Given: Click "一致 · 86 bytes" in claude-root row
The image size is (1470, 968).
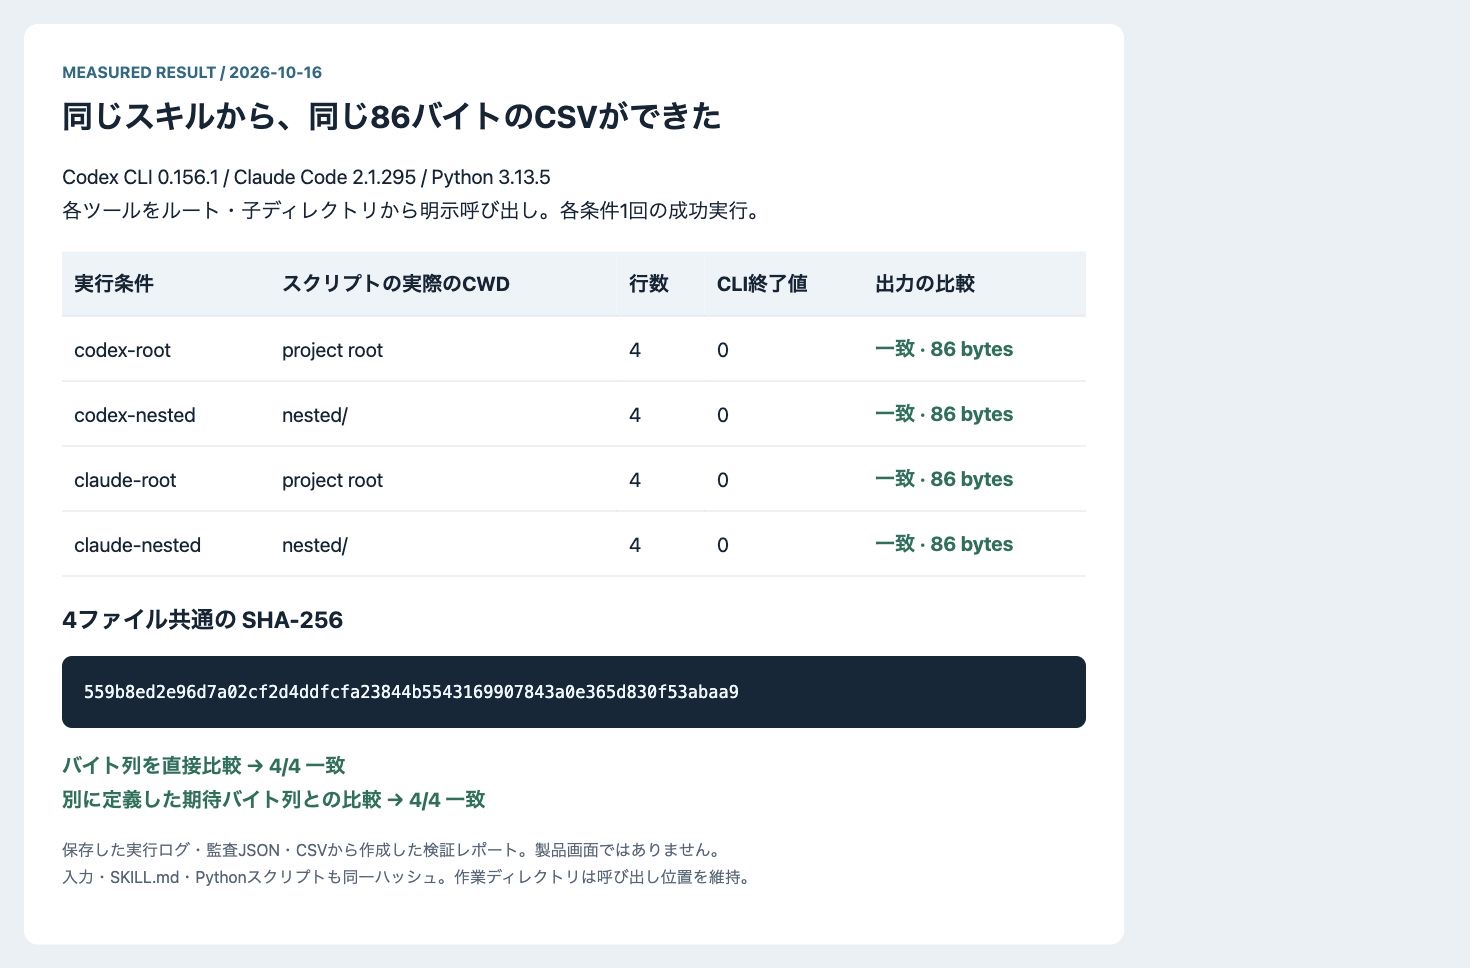Looking at the screenshot, I should point(944,479).
